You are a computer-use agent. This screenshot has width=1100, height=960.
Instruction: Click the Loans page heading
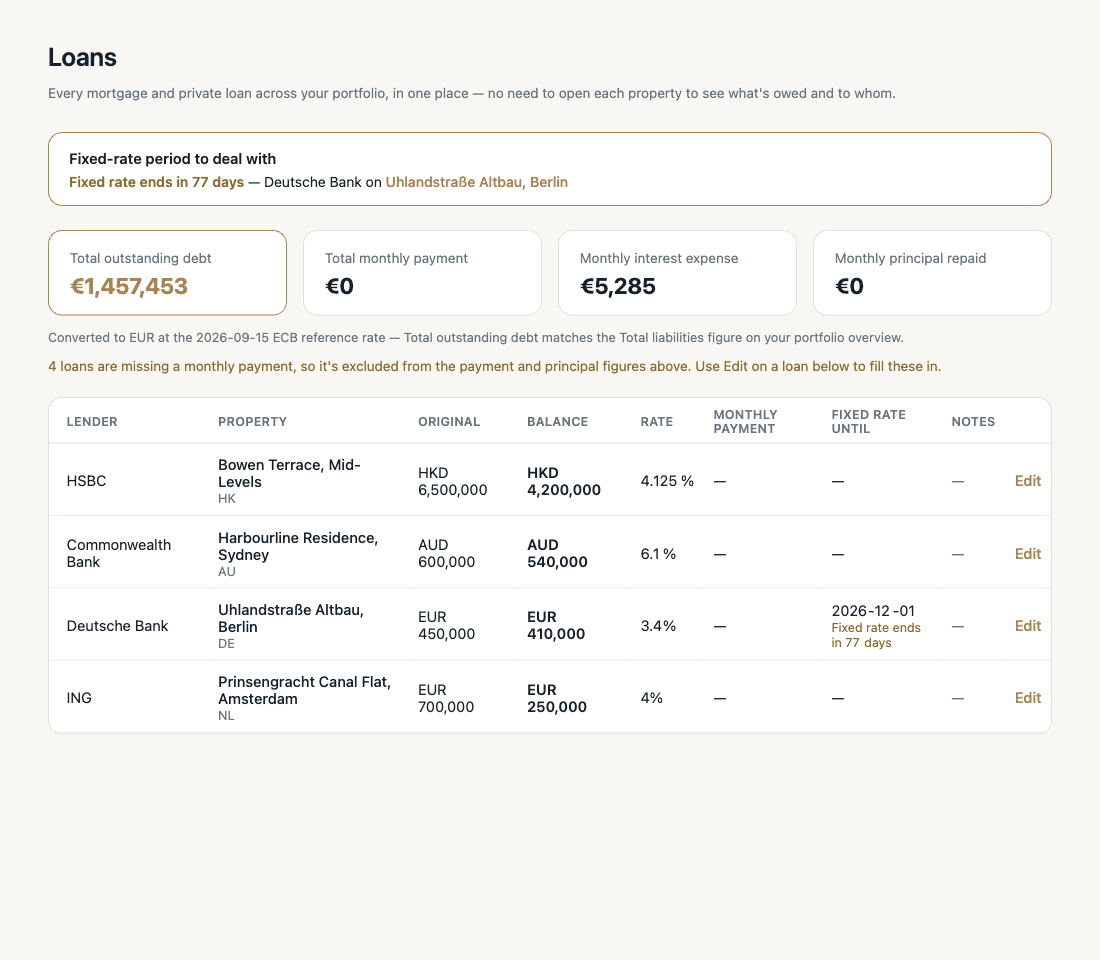point(82,58)
